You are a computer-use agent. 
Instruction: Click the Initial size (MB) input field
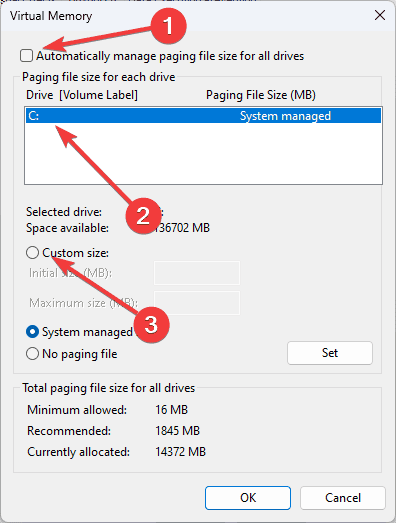[197, 273]
